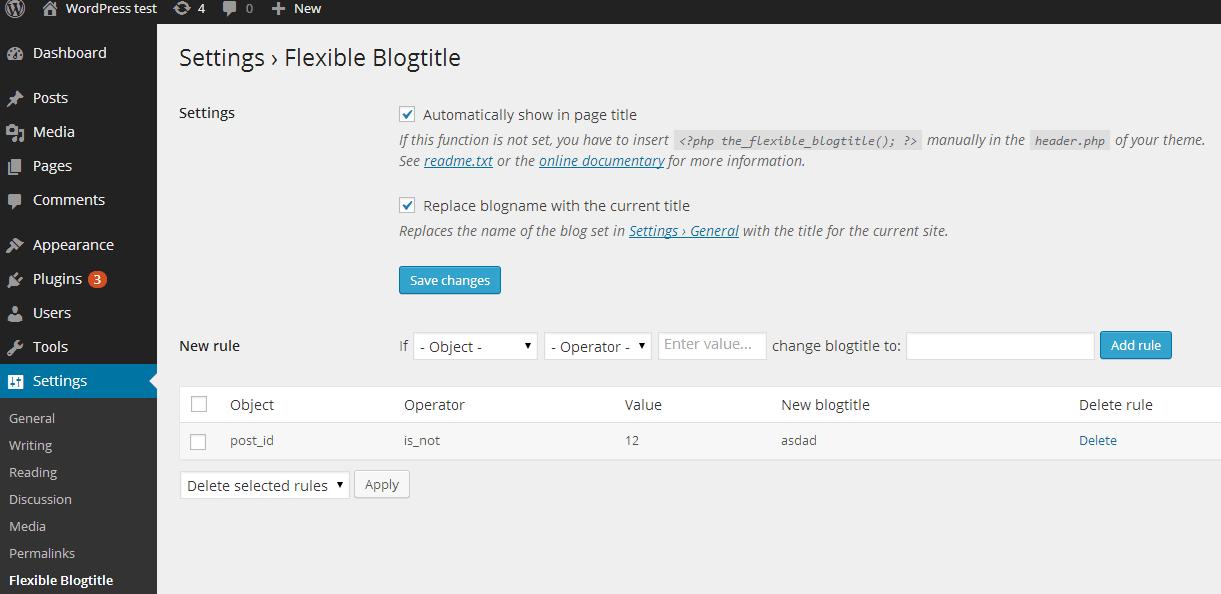Open the updates icon showing 4
The height and width of the screenshot is (594, 1221).
(x=181, y=8)
